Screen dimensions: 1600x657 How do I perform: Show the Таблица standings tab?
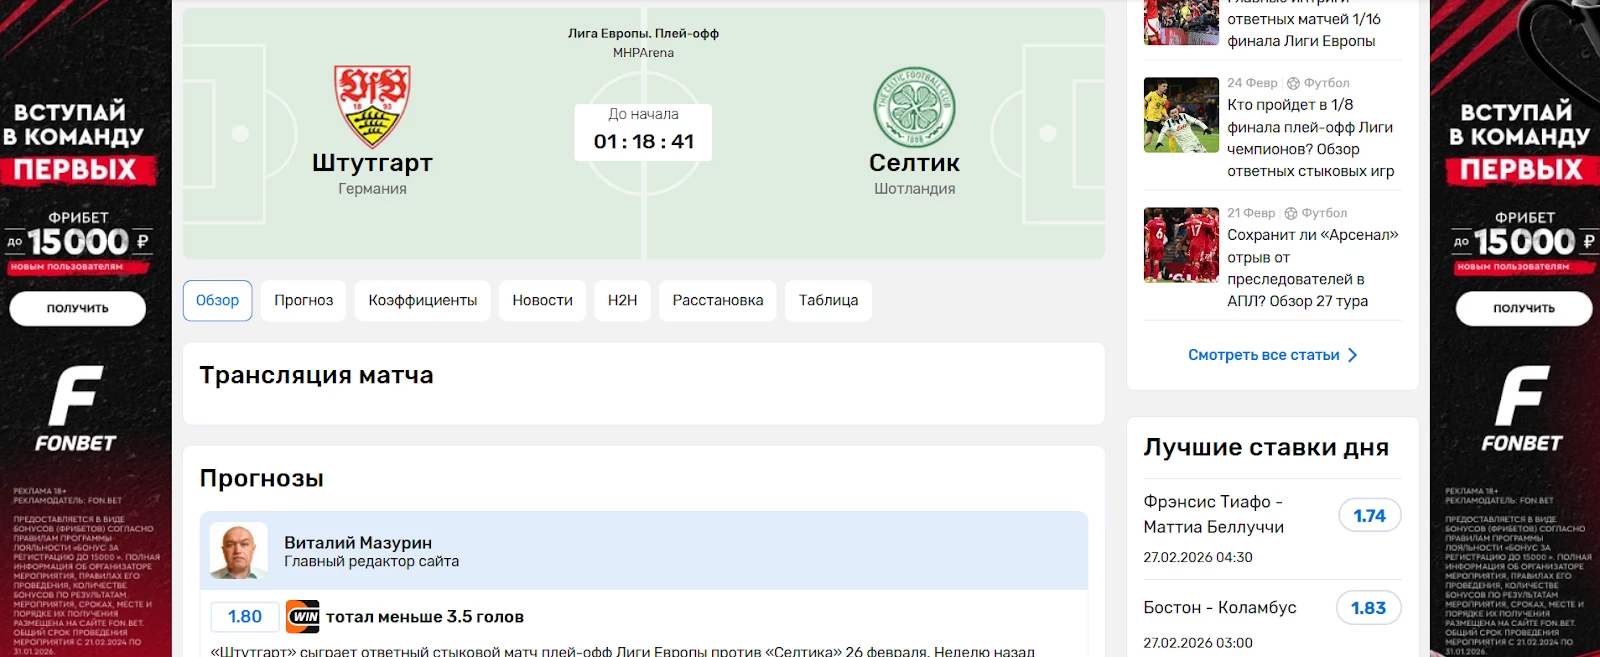pos(828,301)
